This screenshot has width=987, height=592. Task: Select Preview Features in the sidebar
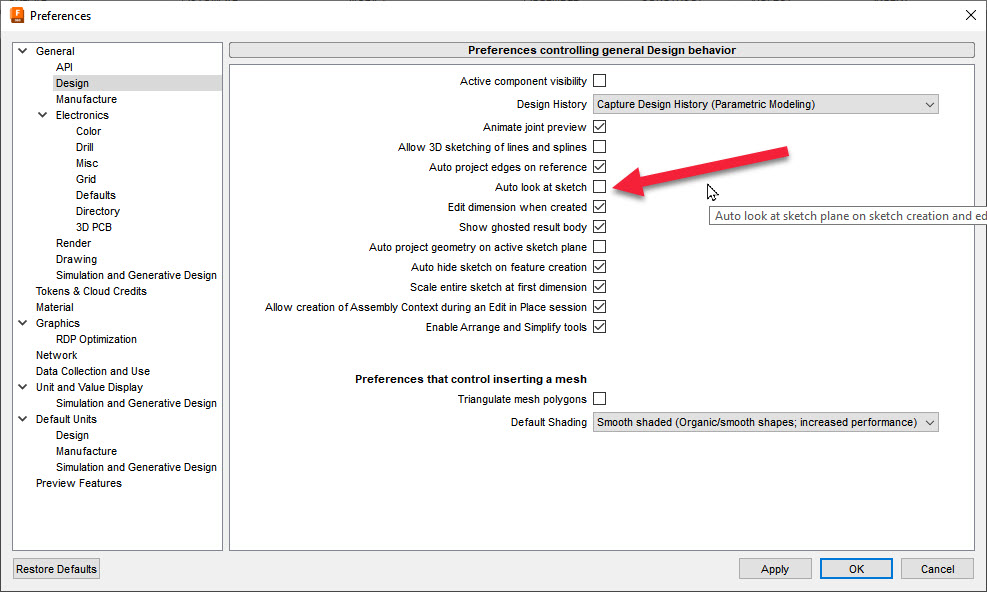coord(78,483)
